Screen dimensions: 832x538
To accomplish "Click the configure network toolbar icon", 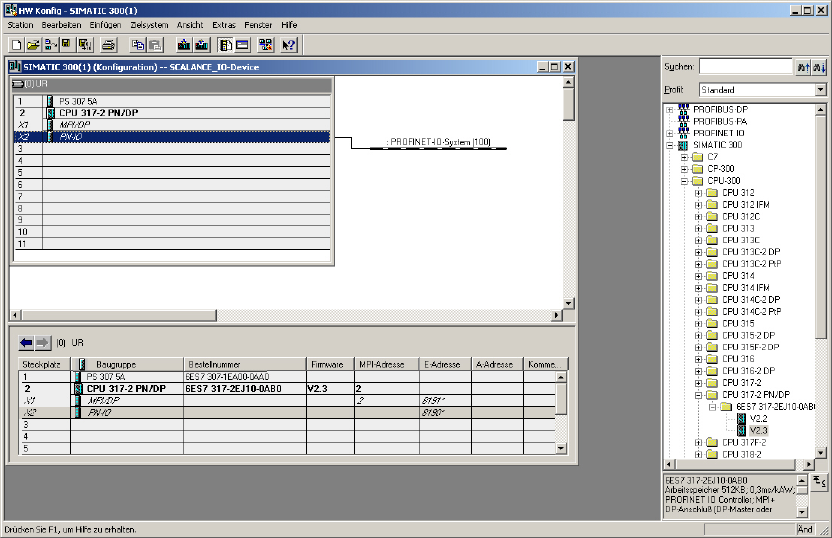I will 265,45.
